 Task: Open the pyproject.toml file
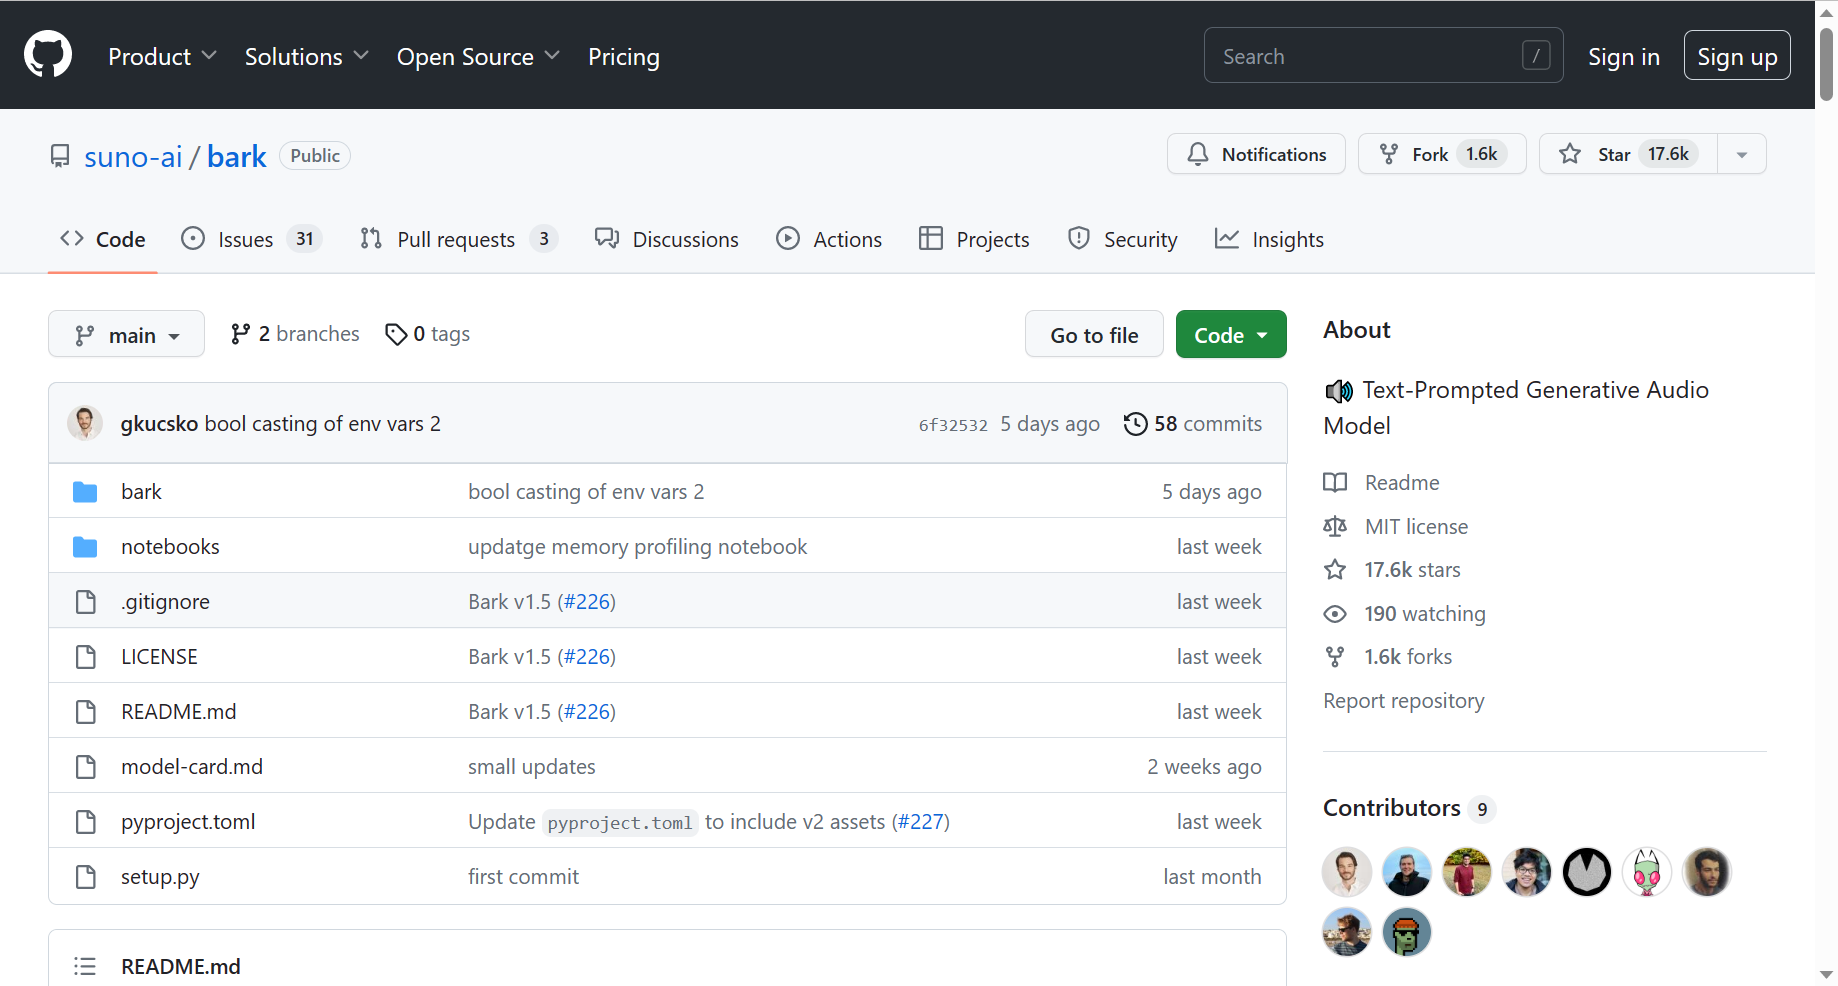pos(188,822)
